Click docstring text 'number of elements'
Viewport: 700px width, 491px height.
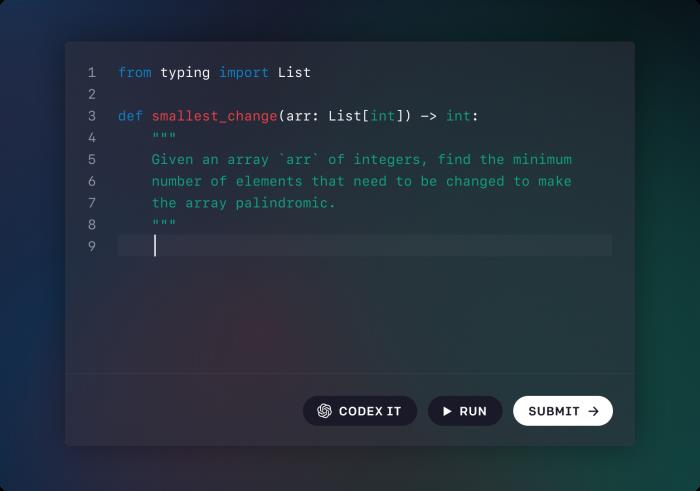[x=227, y=181]
